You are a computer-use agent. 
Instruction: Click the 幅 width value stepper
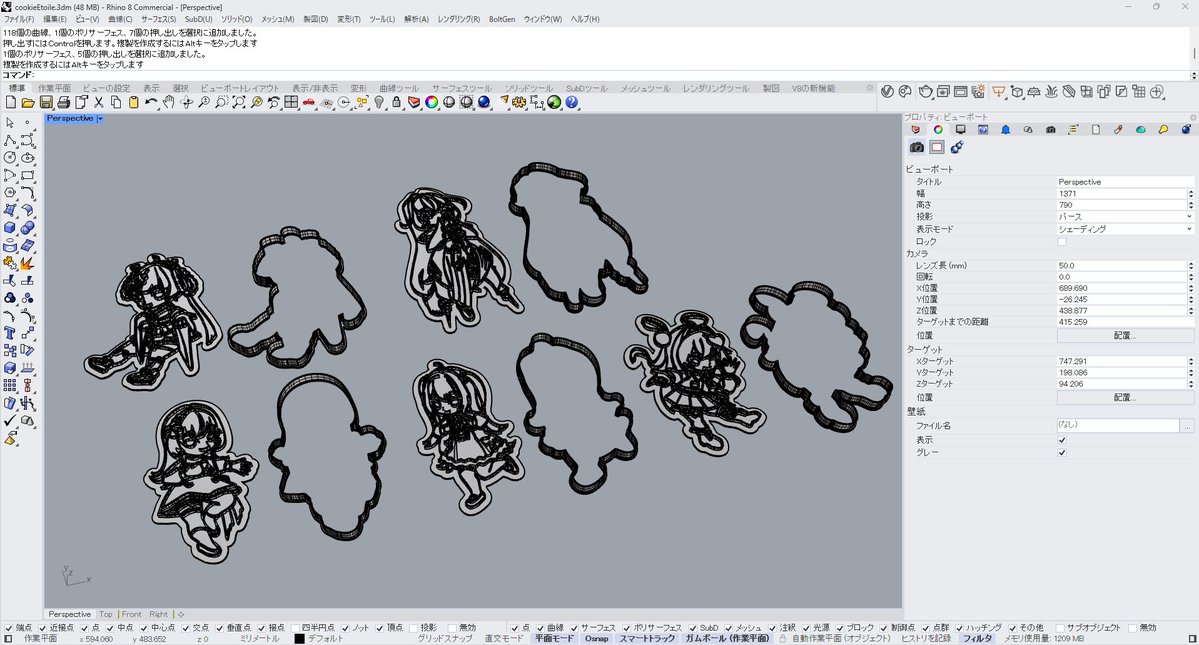[x=1191, y=193]
